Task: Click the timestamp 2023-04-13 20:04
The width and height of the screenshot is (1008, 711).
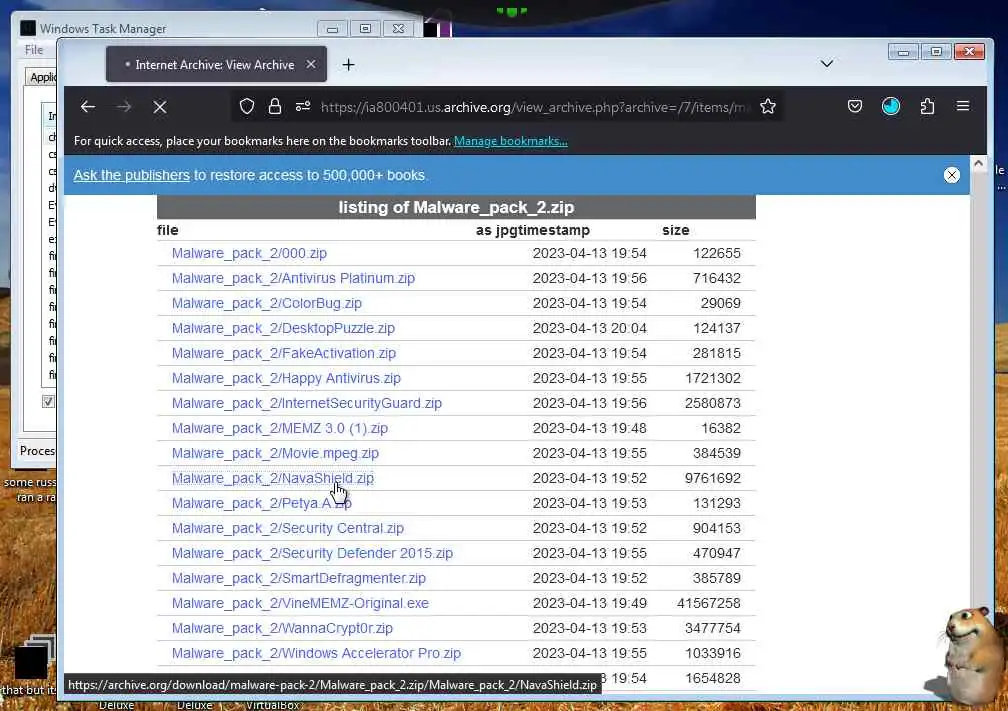Action: 590,328
